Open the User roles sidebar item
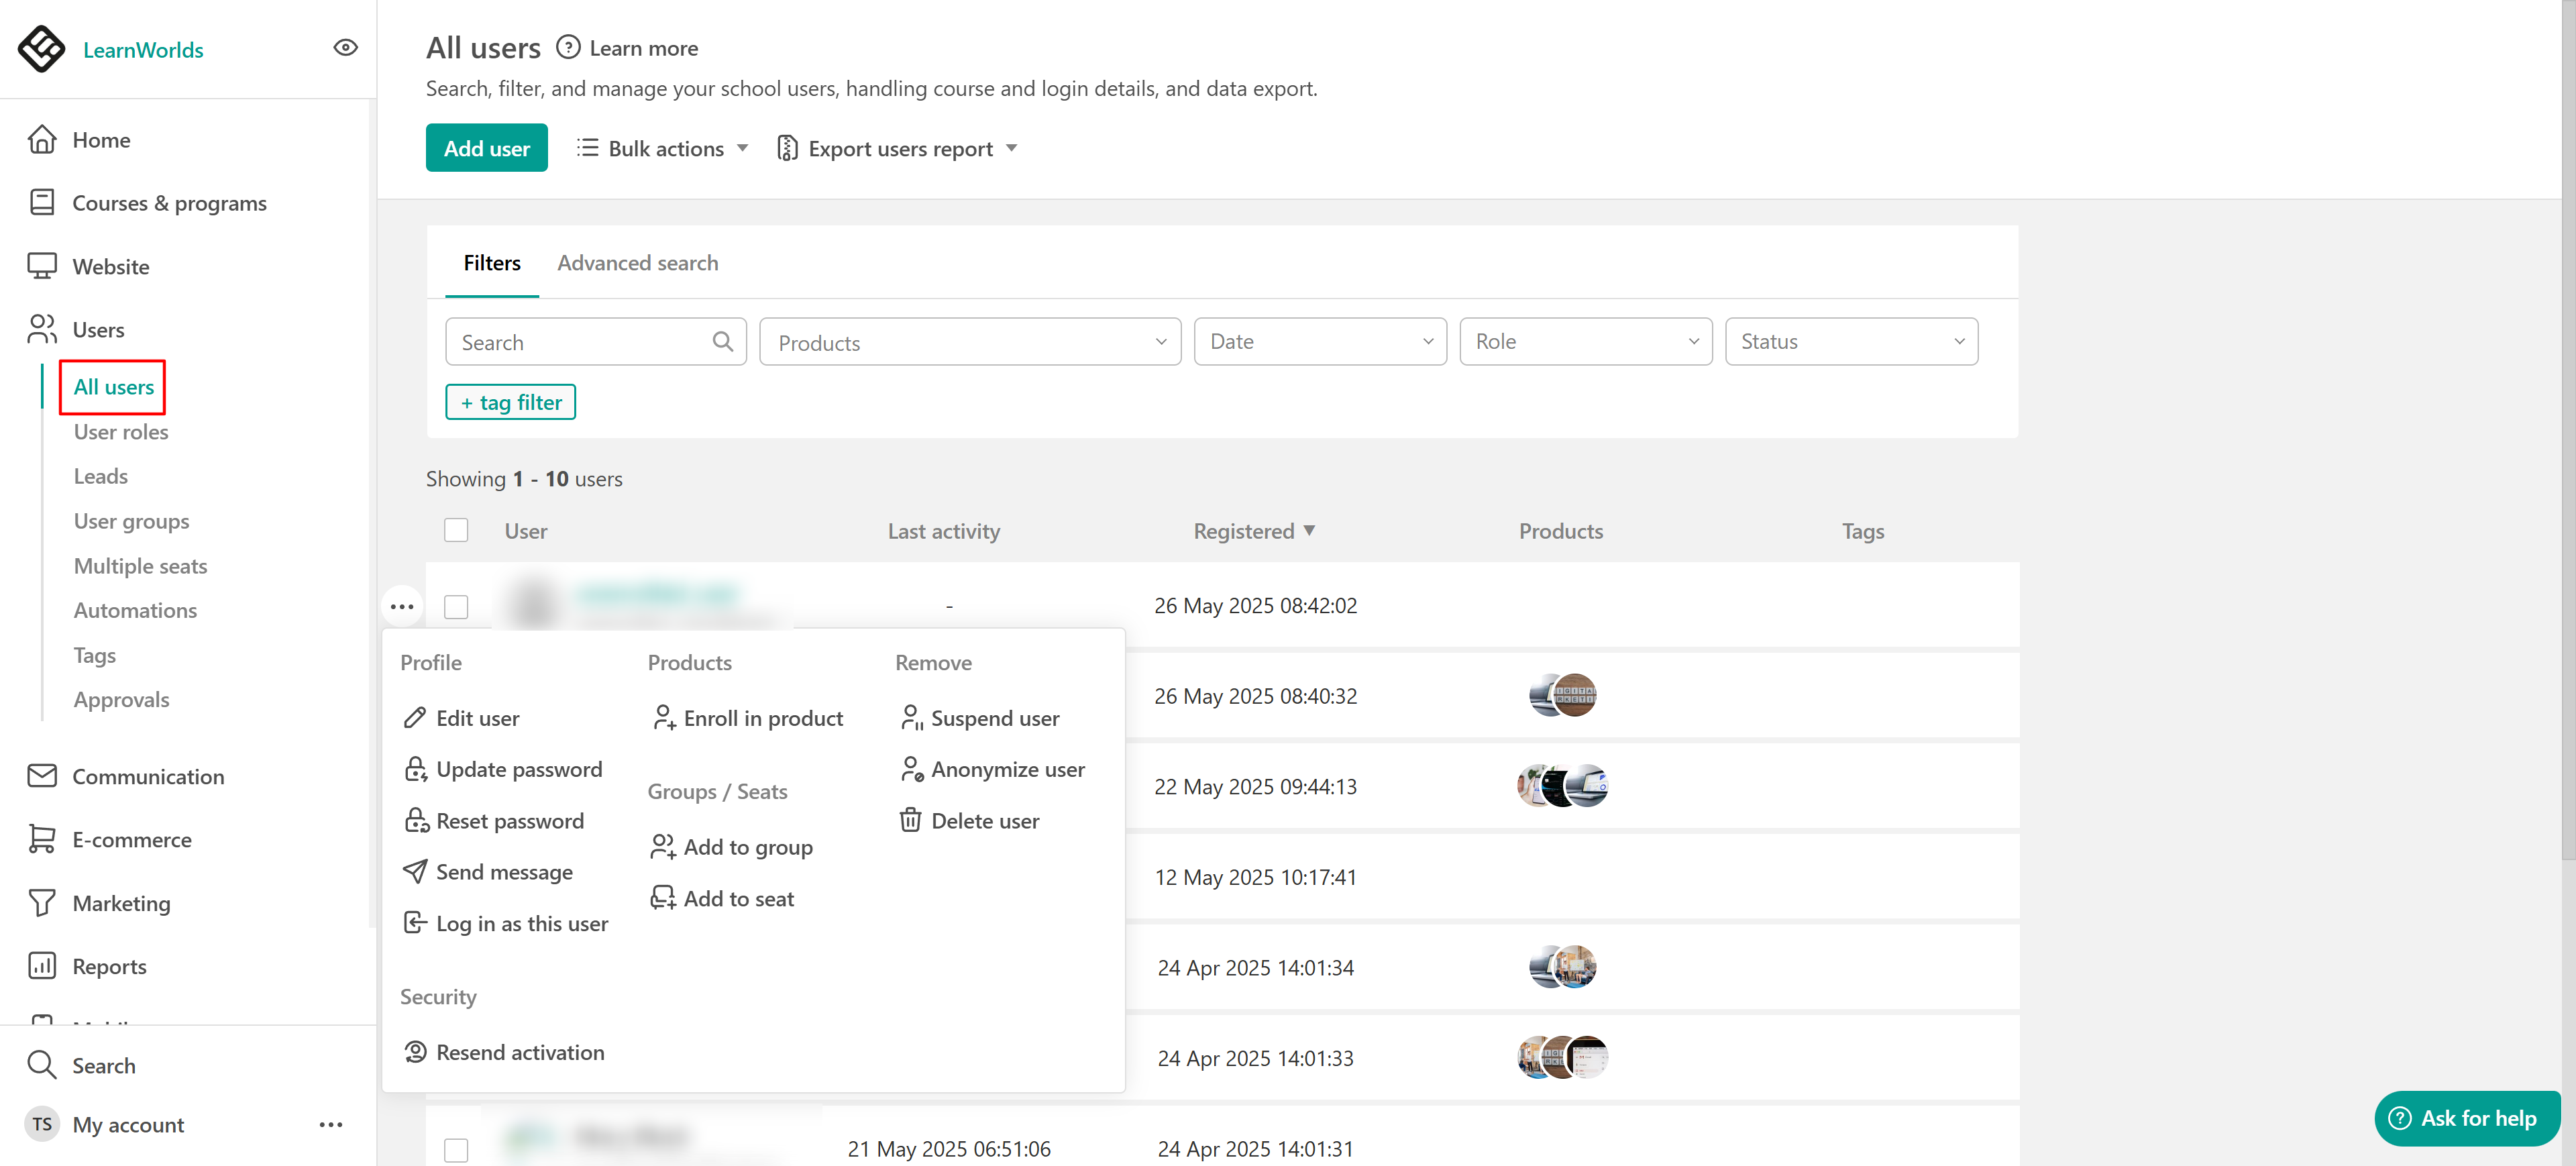The image size is (2576, 1166). (121, 432)
